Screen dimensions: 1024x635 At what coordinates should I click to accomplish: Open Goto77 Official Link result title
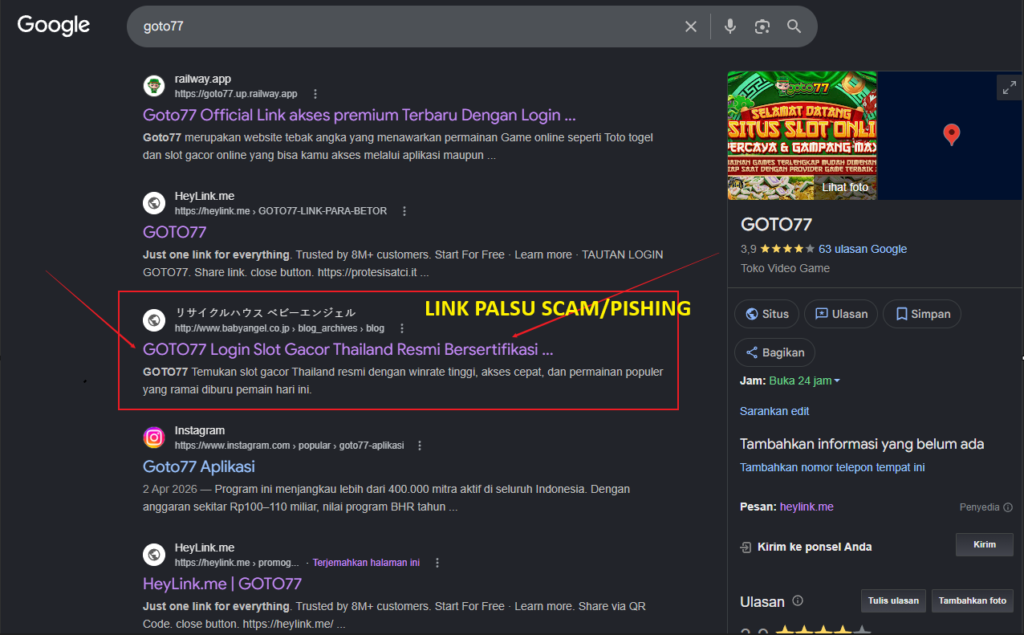(x=359, y=115)
